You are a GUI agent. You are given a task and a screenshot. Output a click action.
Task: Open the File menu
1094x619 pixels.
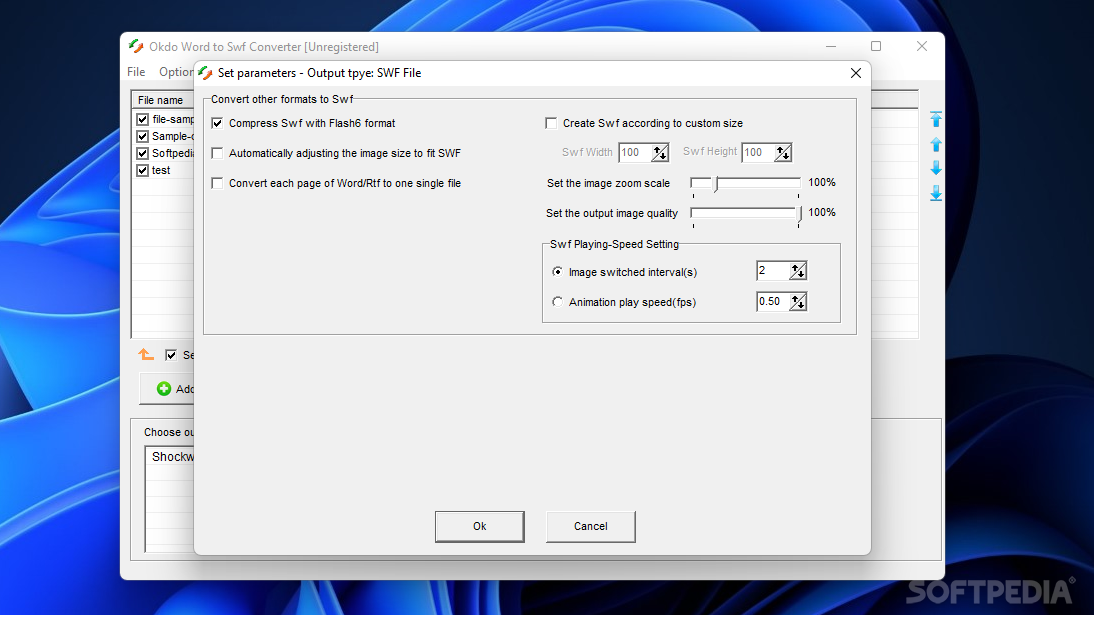(x=136, y=72)
